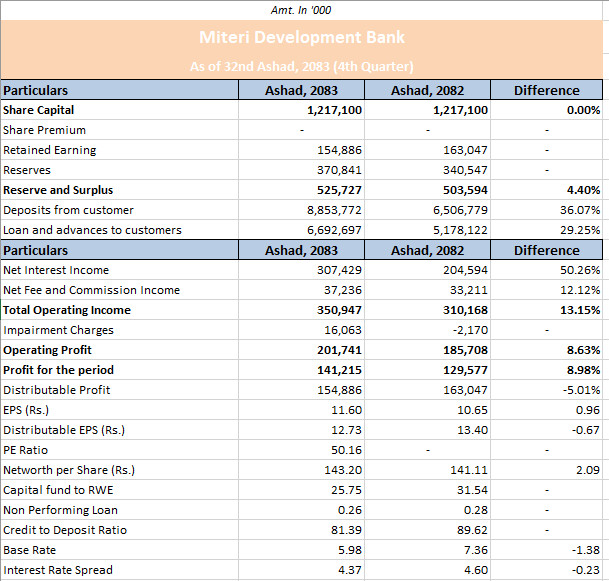Click the Net Interest Income 307,429 cell
The height and width of the screenshot is (581, 609).
pos(301,270)
